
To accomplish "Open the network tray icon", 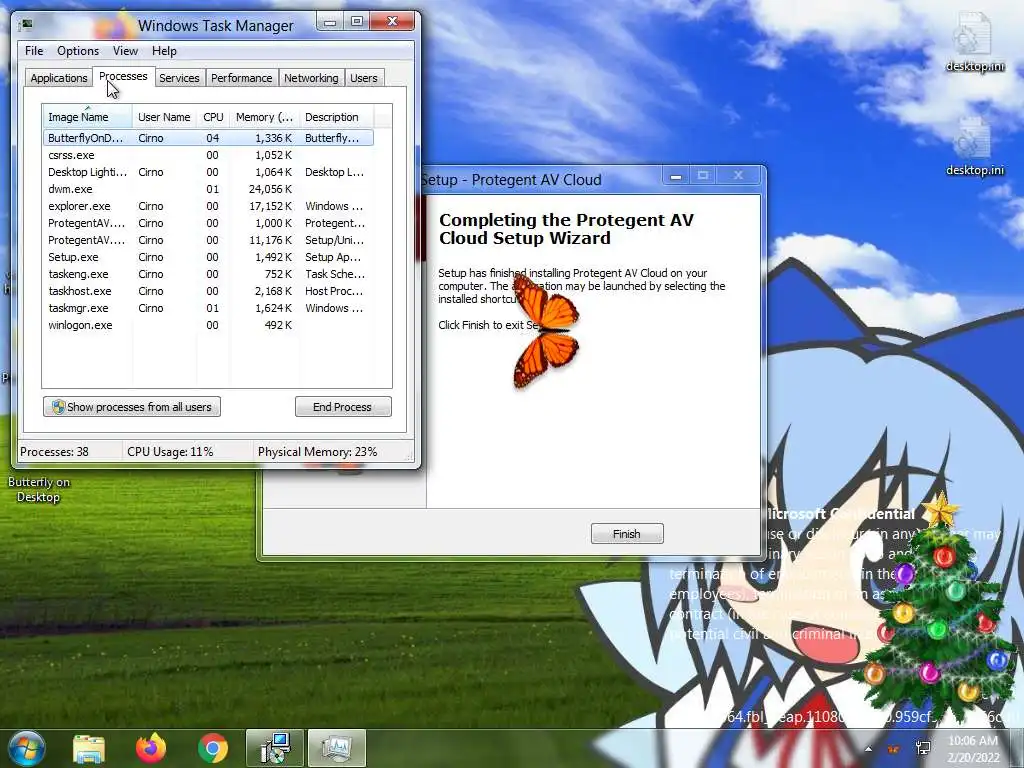I will 923,748.
